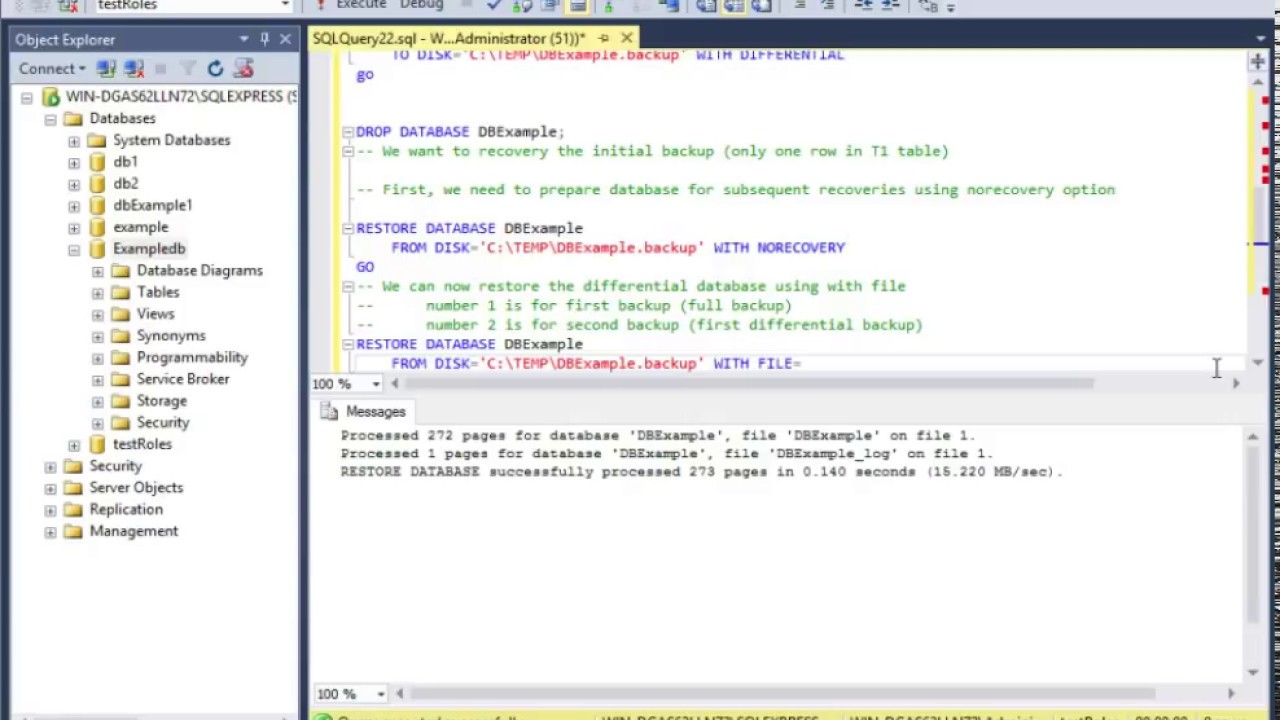Screen dimensions: 1280x720
Task: Close the Object Explorer panel
Action: pos(285,39)
